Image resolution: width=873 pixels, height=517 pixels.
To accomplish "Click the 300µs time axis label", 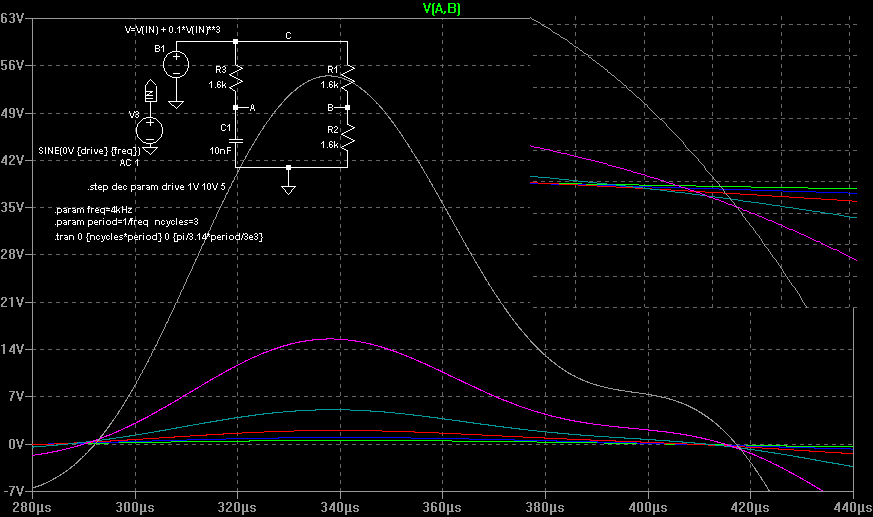I will tap(135, 508).
